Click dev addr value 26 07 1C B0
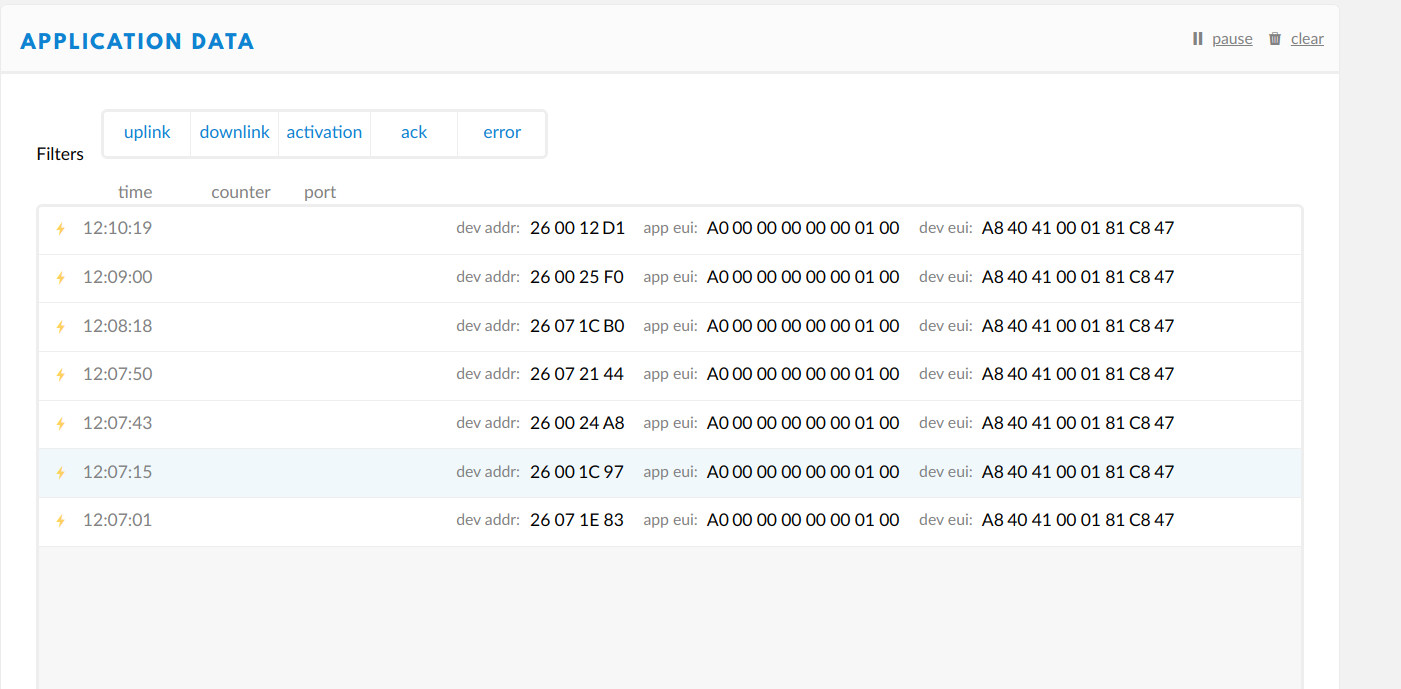 tap(577, 326)
